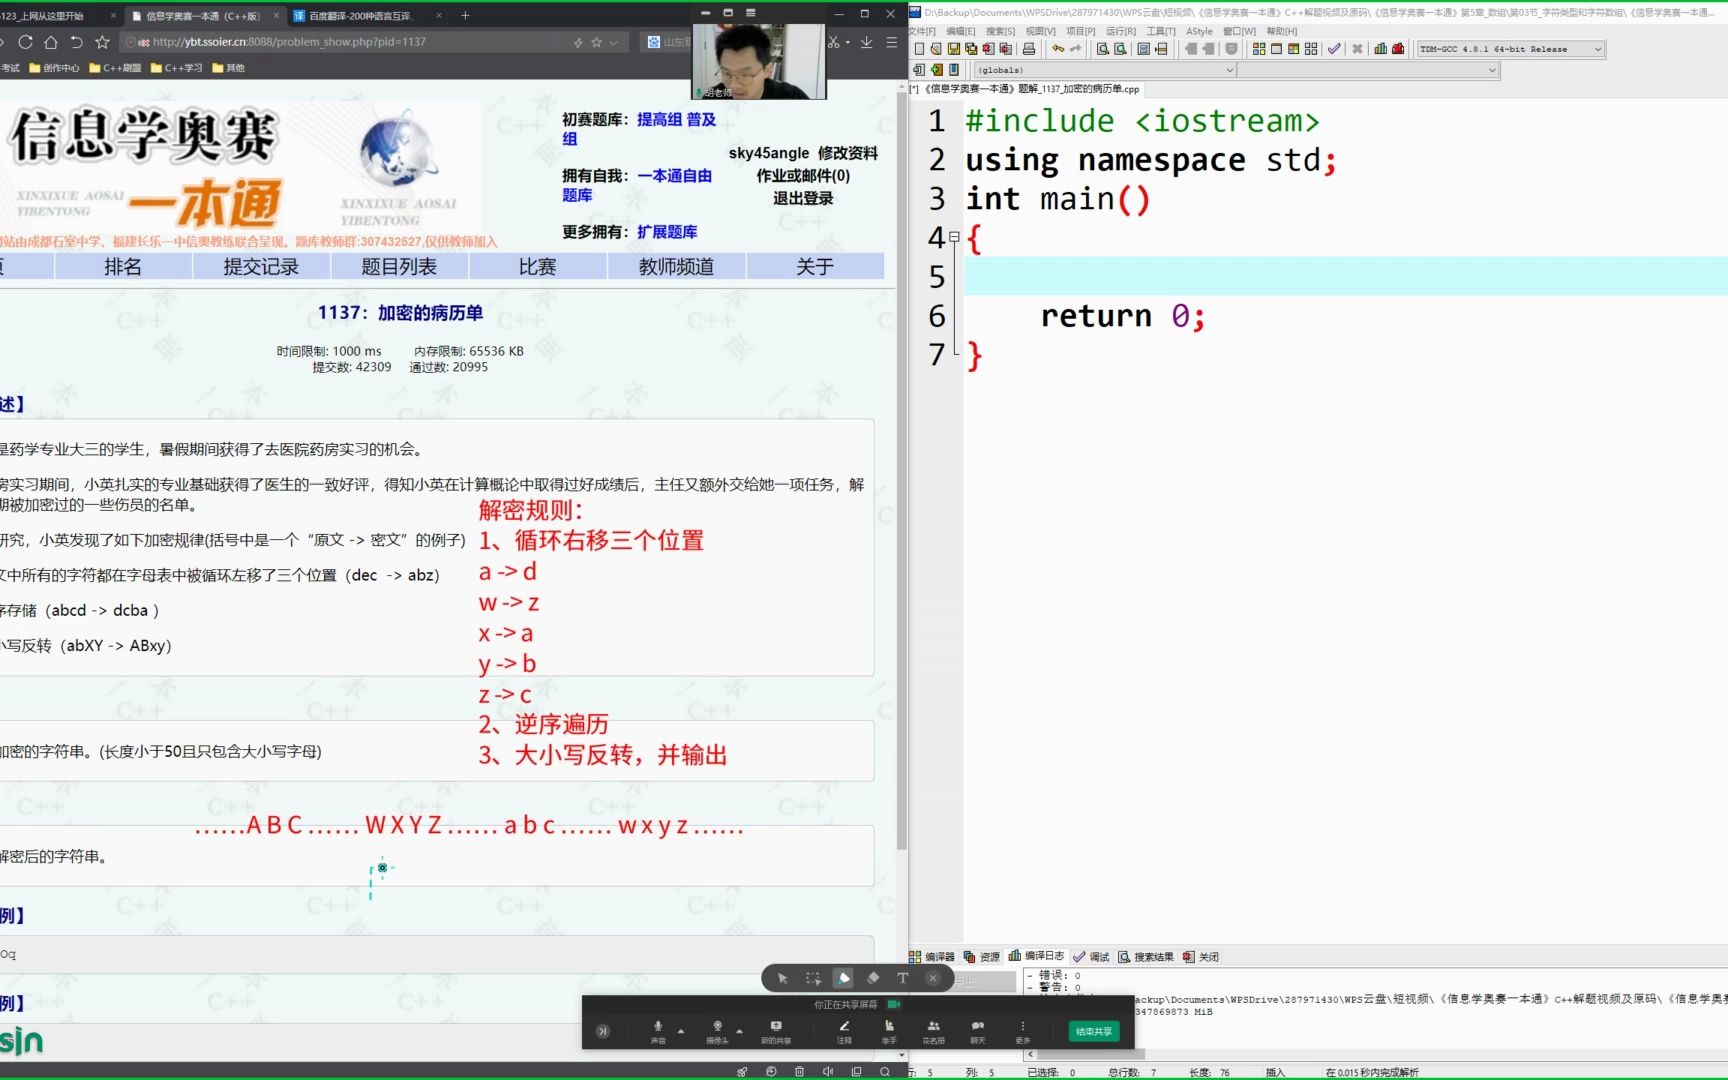Switch to the 编译日志 panel tab
This screenshot has width=1728, height=1080.
pos(1036,956)
